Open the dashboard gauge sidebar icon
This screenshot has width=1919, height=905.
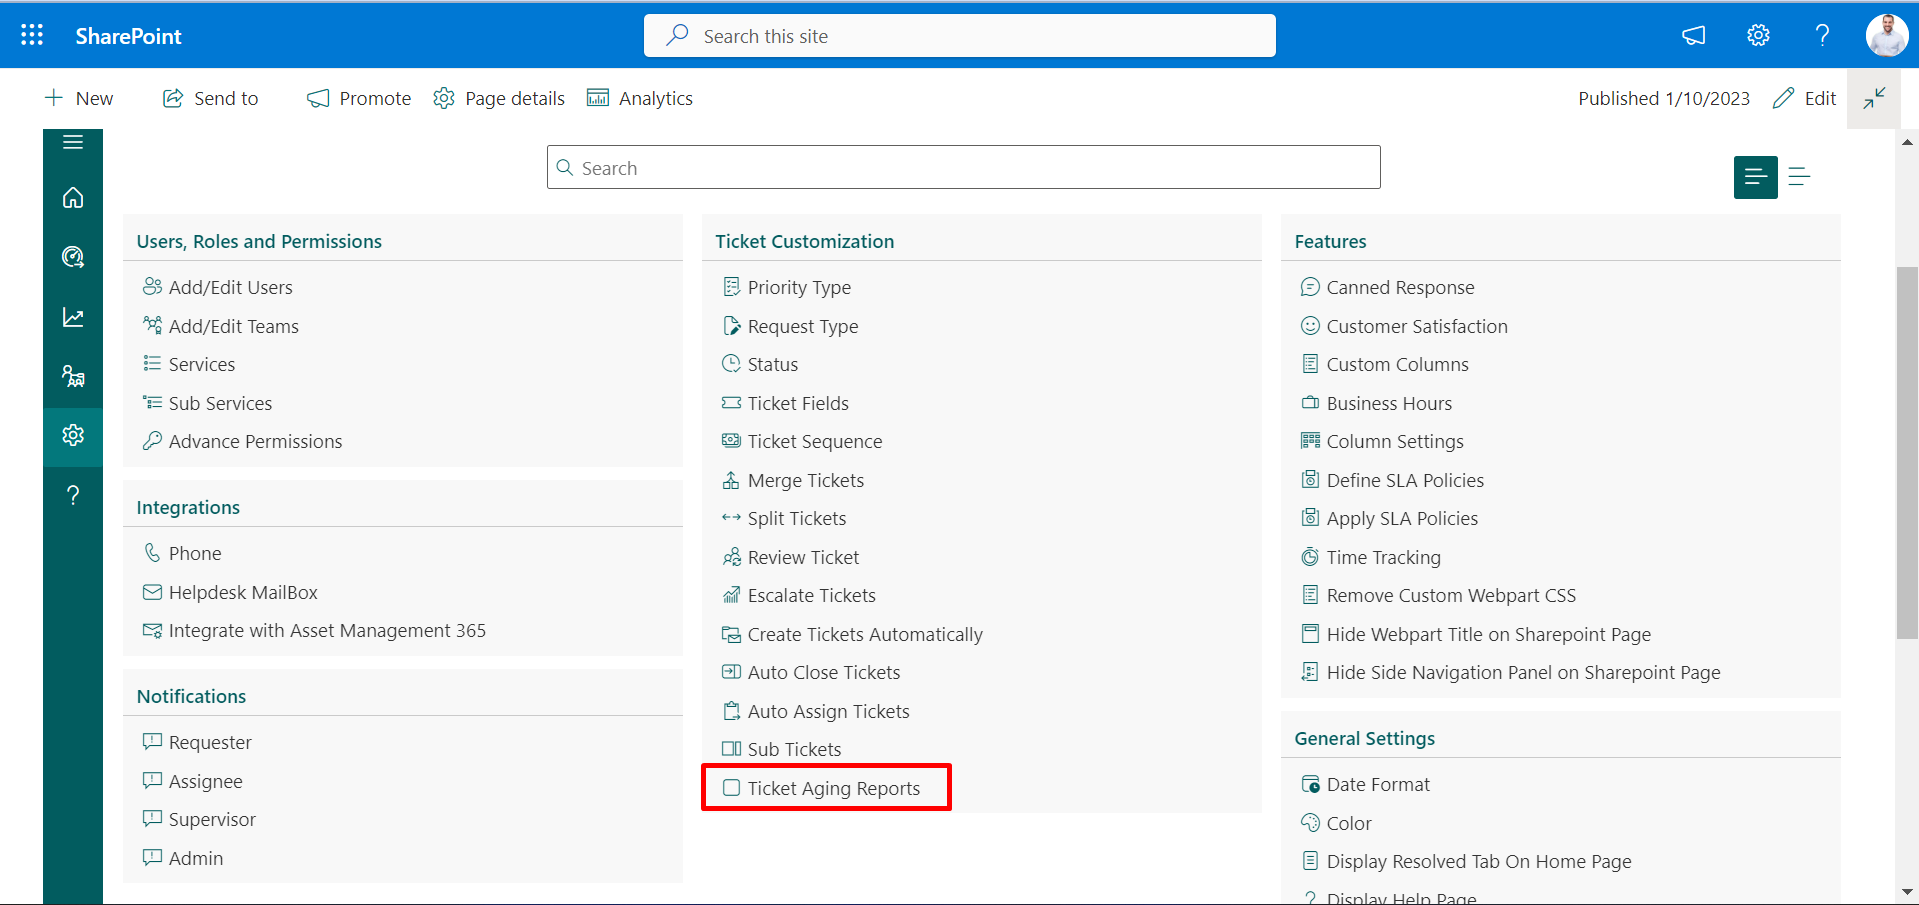point(73,257)
